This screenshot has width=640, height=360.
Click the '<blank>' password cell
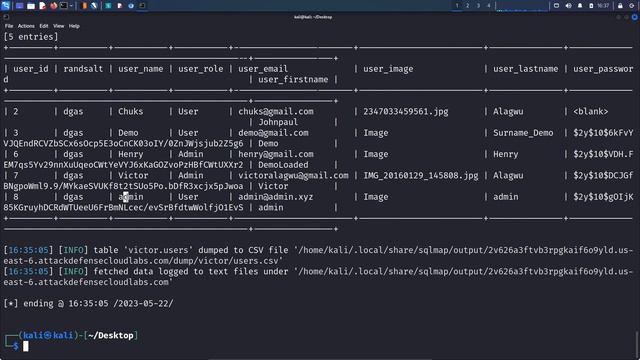tap(591, 111)
